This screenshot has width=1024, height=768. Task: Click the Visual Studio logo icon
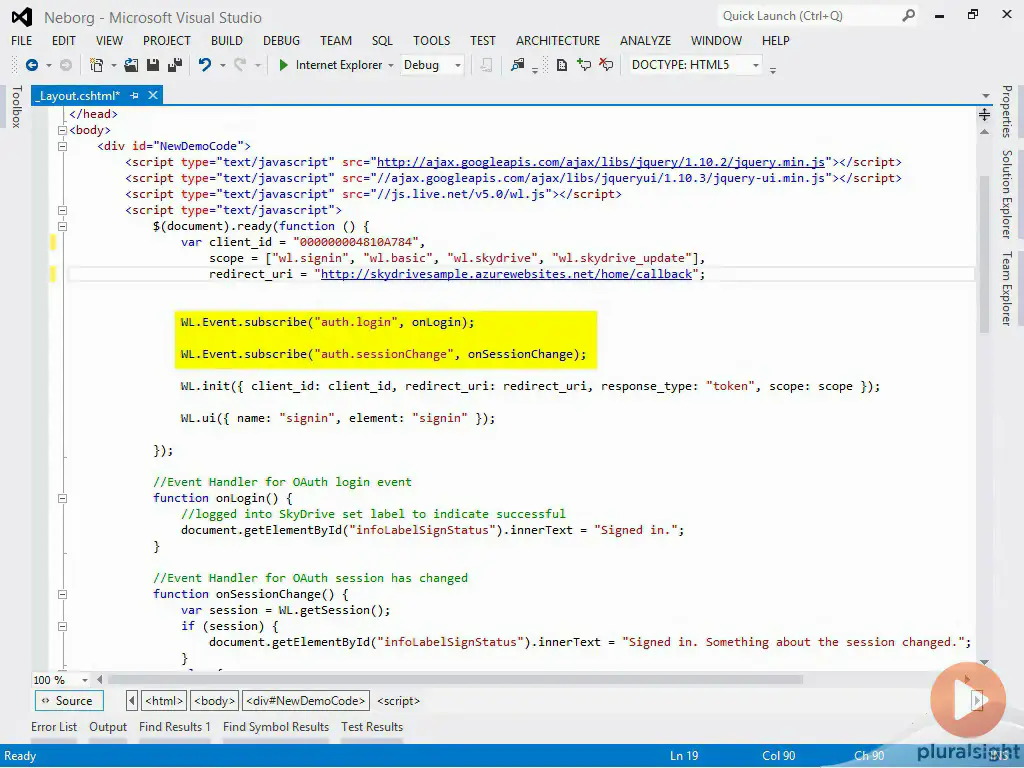point(22,17)
